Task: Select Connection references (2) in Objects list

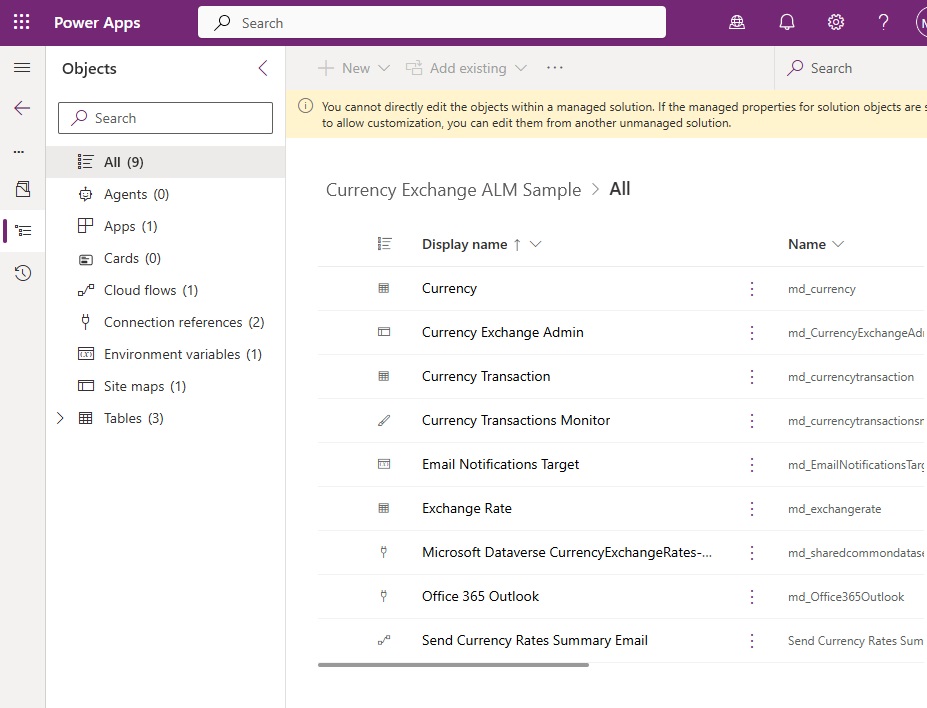Action: pyautogui.click(x=166, y=322)
